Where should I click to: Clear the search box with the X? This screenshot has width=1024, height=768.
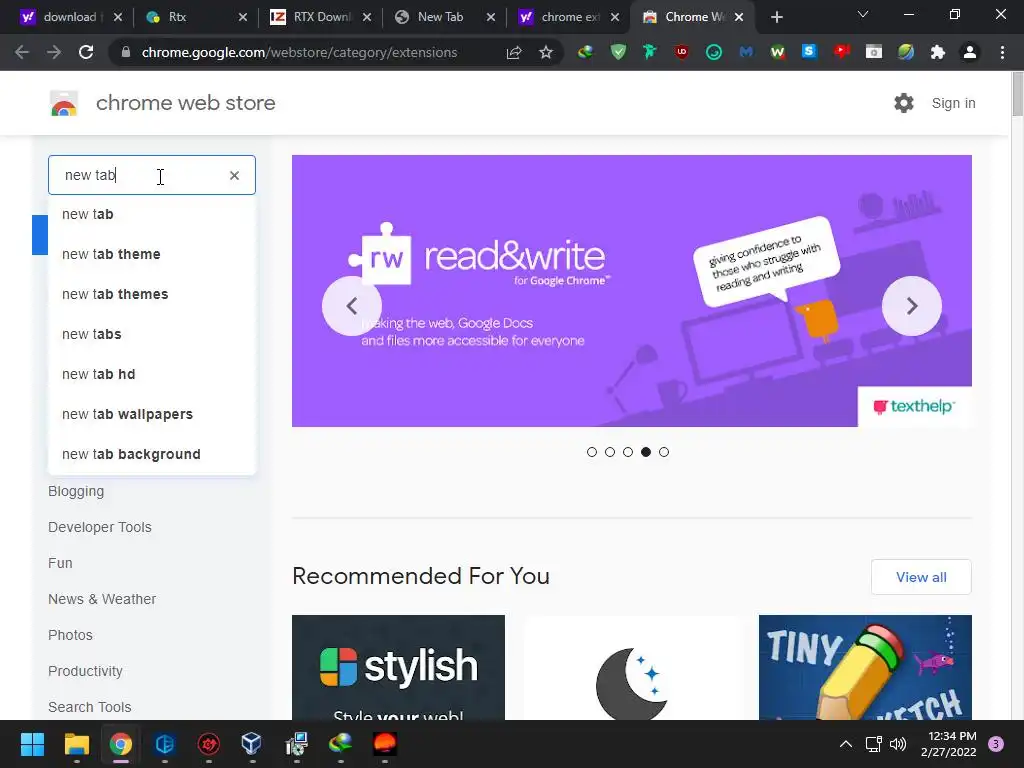tap(234, 175)
